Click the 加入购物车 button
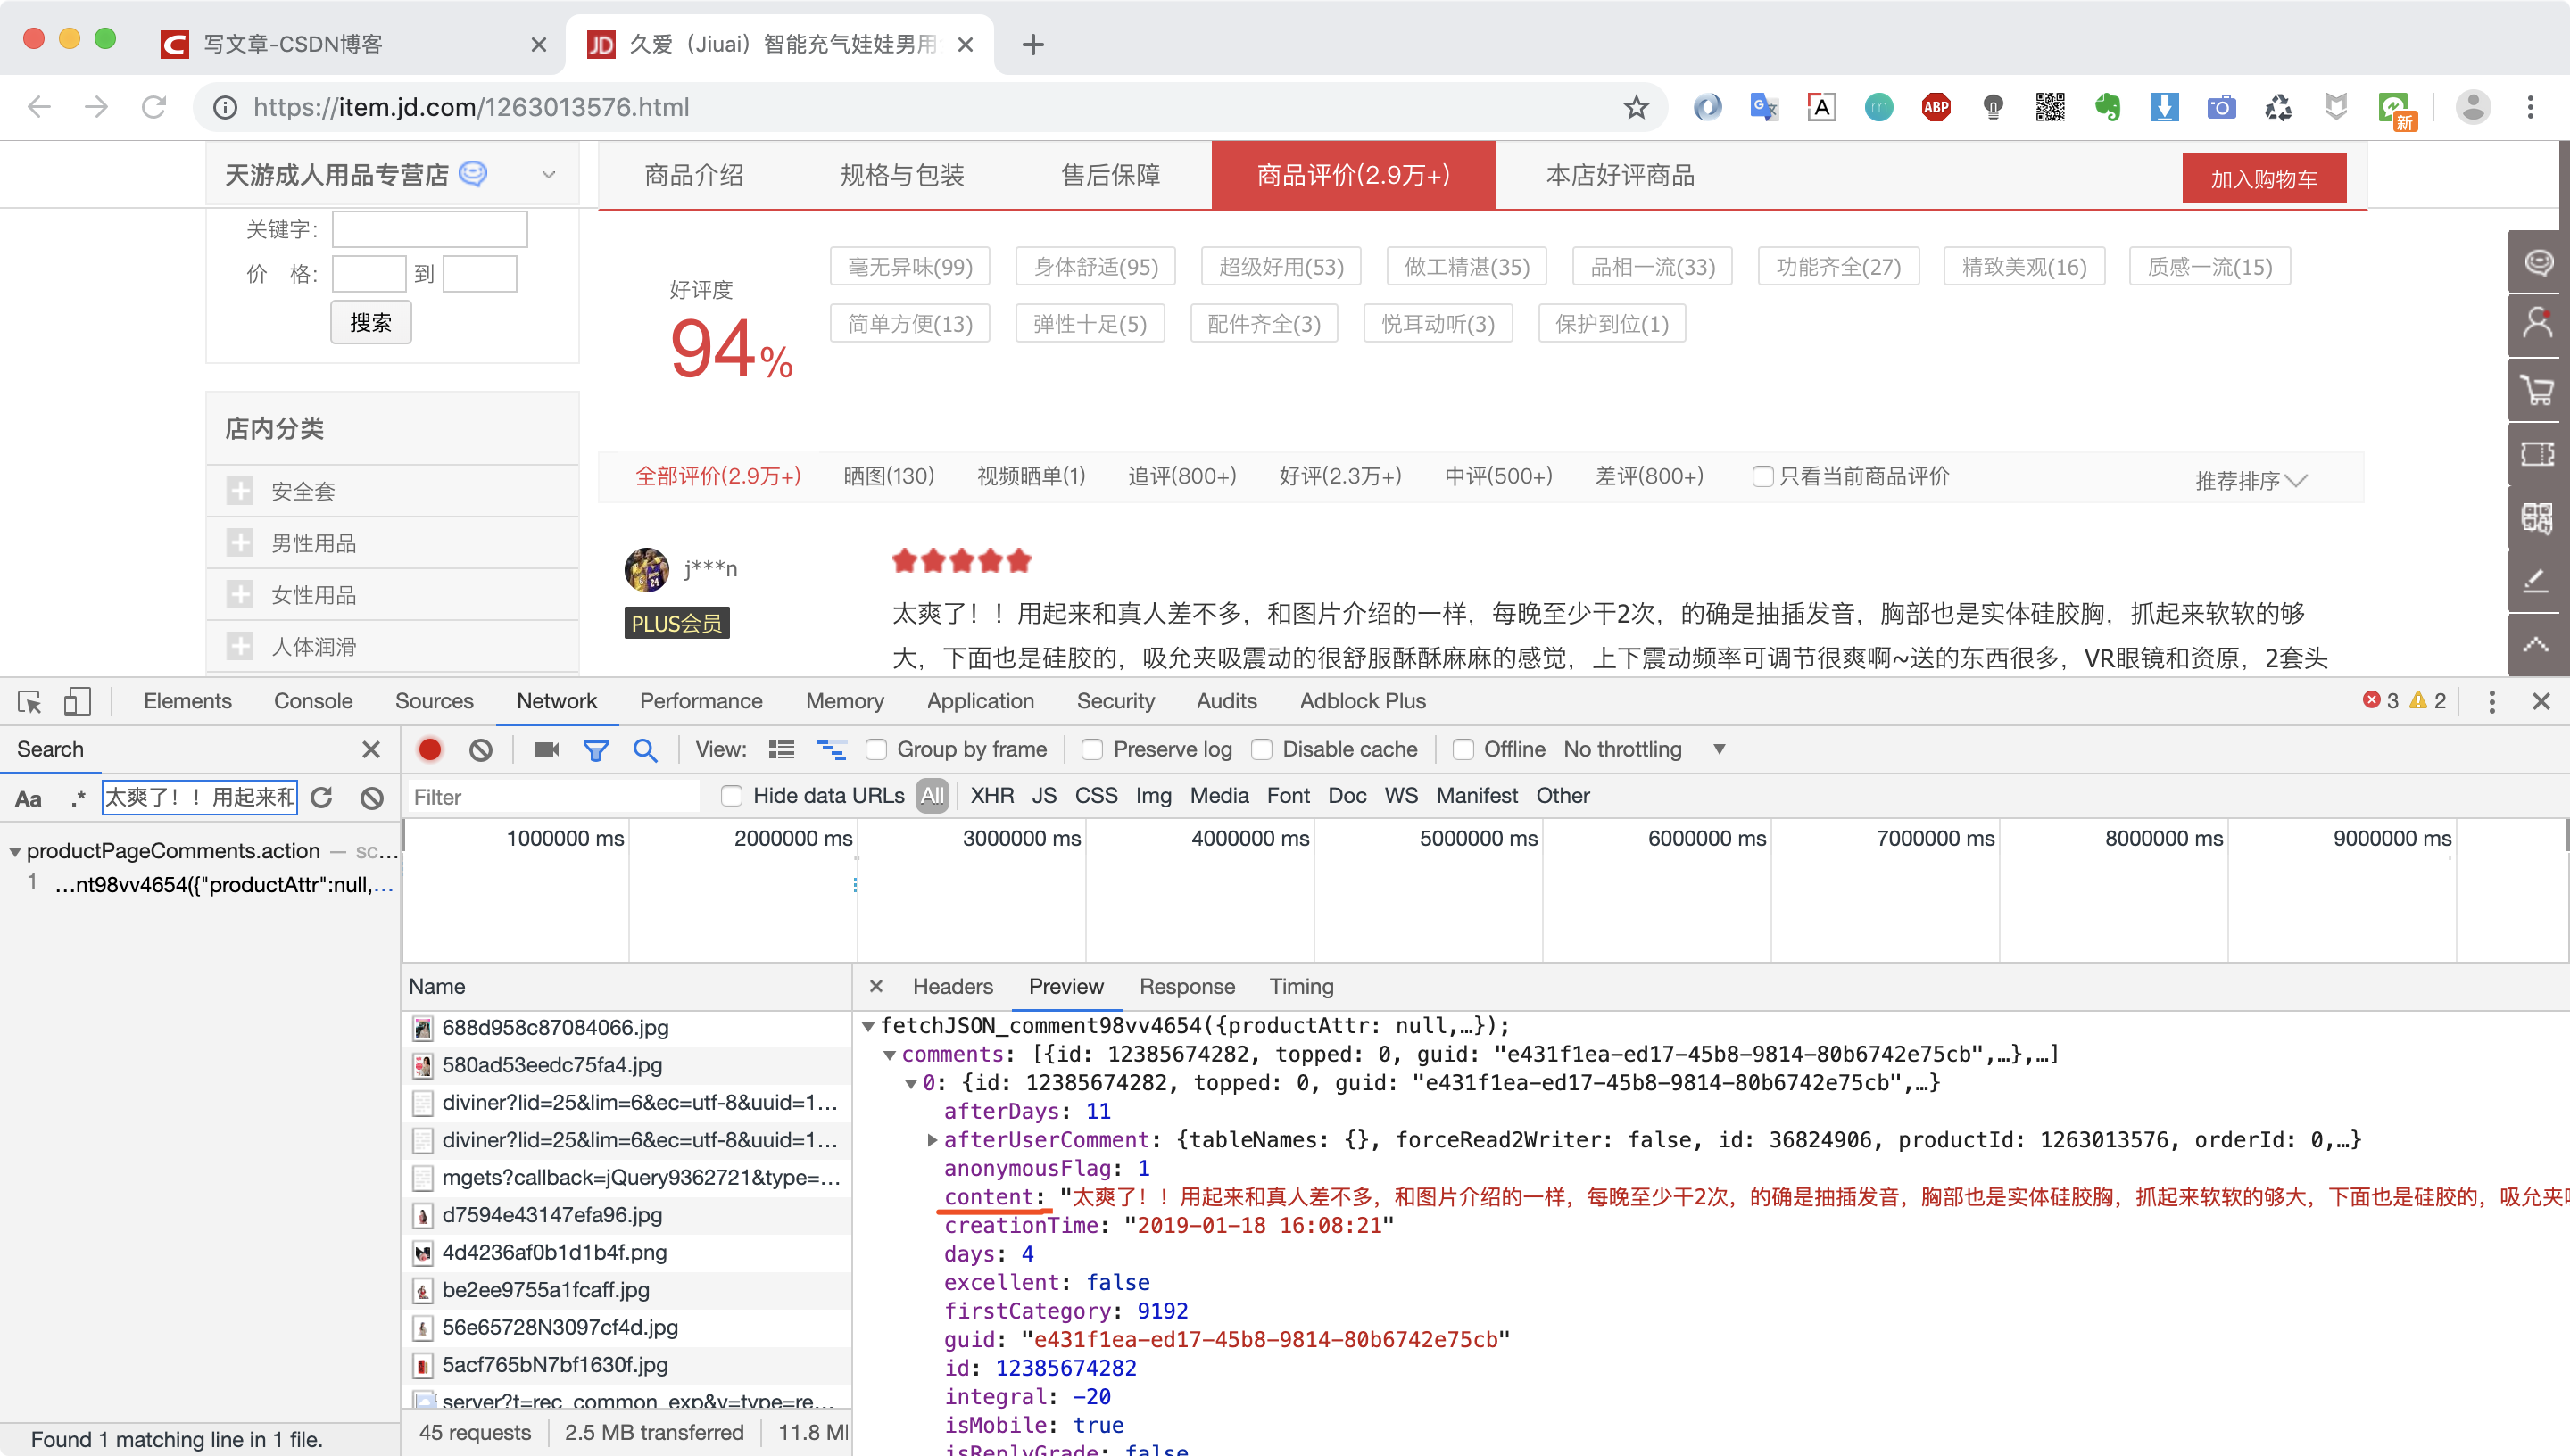 2264,178
